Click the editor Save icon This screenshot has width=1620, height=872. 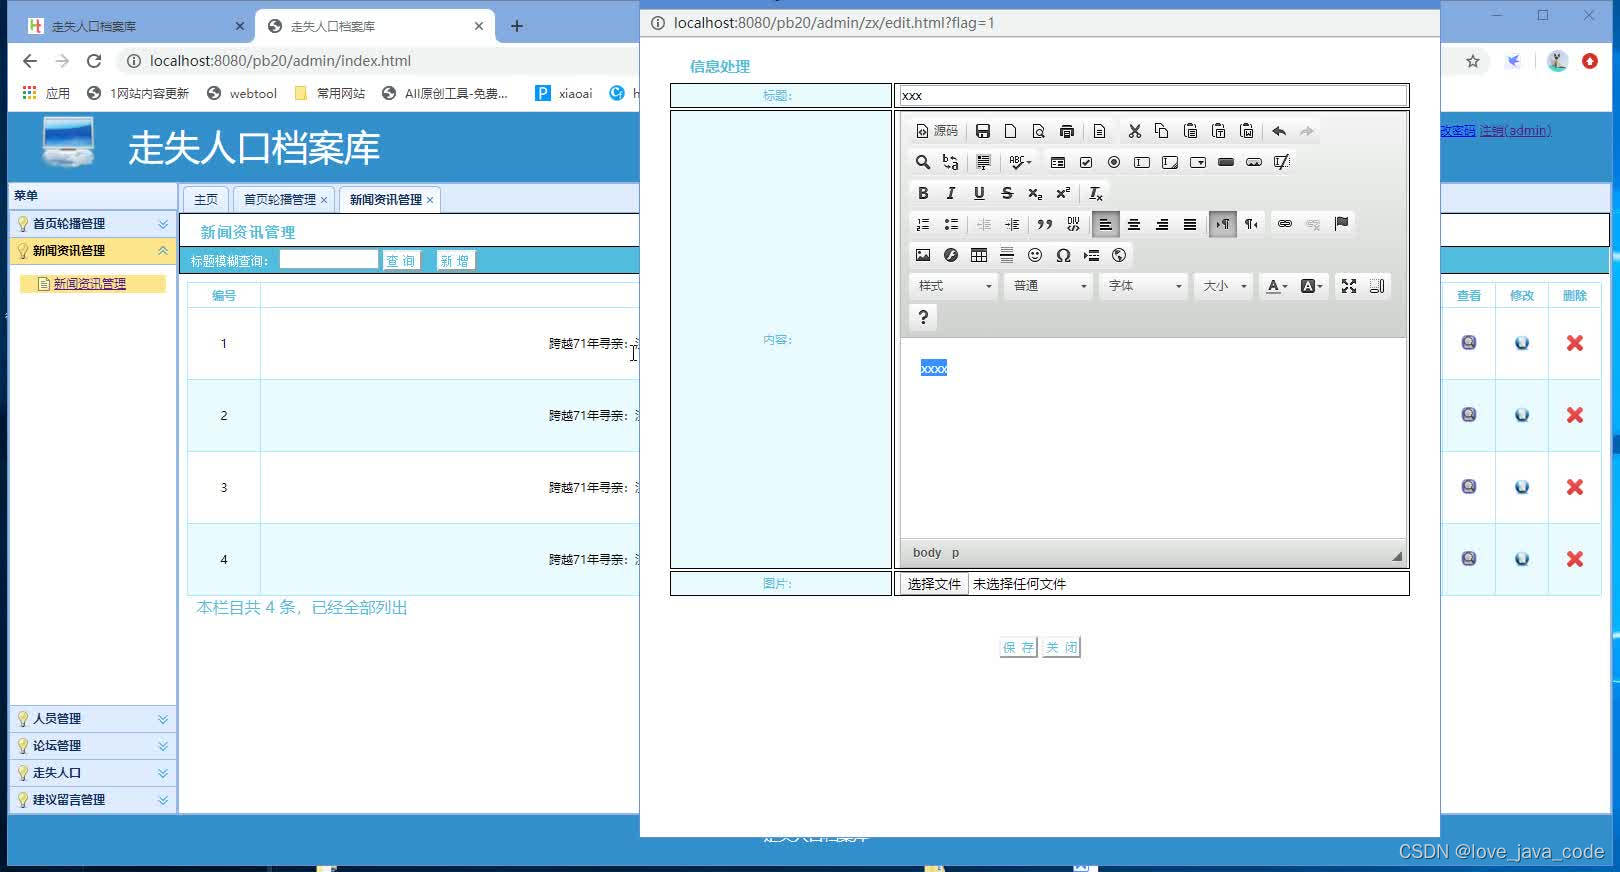pyautogui.click(x=983, y=131)
